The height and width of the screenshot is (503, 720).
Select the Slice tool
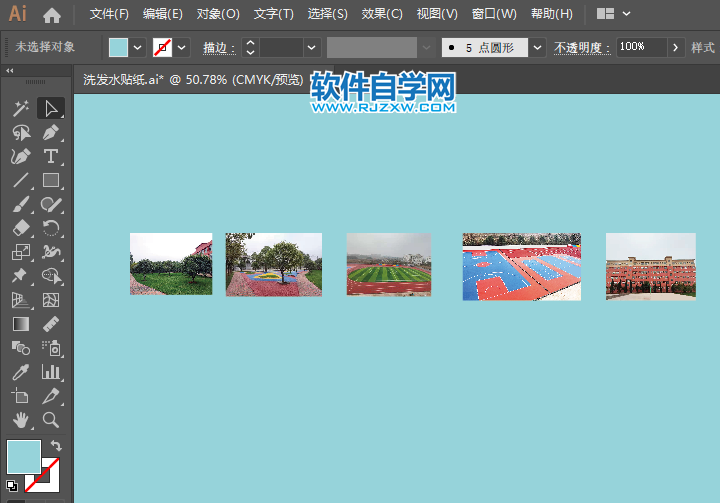[x=51, y=396]
